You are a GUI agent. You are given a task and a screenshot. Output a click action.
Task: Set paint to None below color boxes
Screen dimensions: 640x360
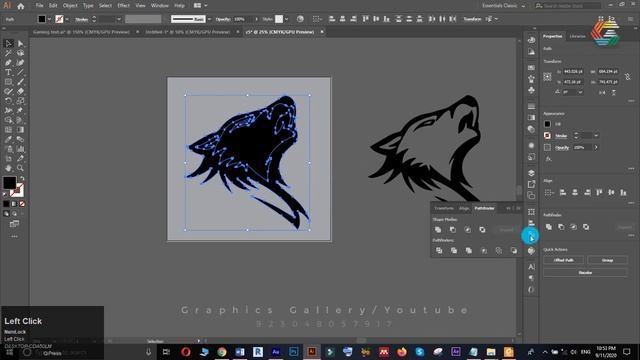tap(22, 204)
